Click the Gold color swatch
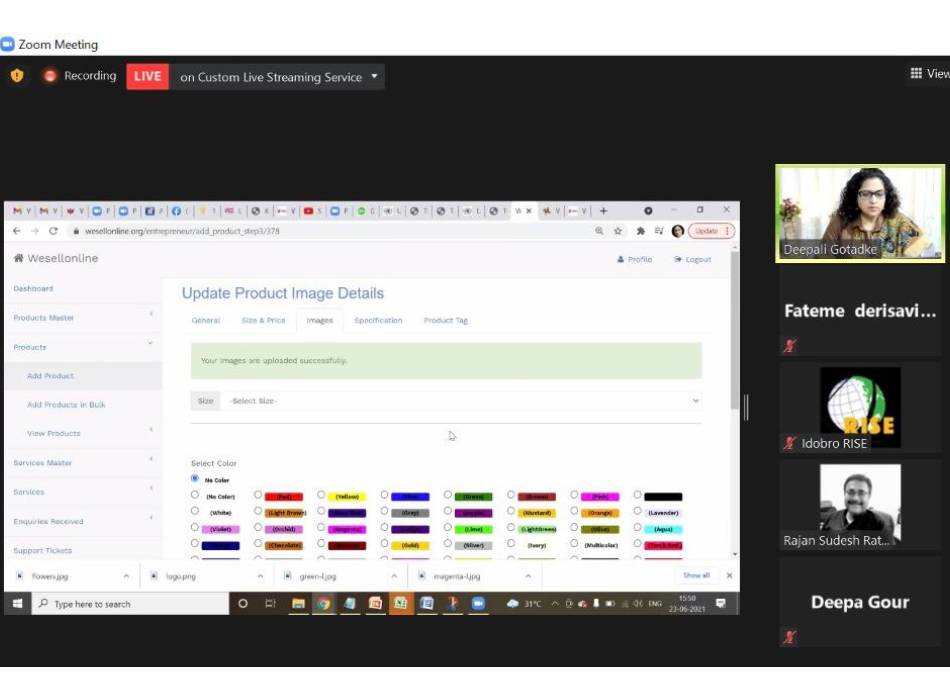The image size is (950, 700). (410, 545)
